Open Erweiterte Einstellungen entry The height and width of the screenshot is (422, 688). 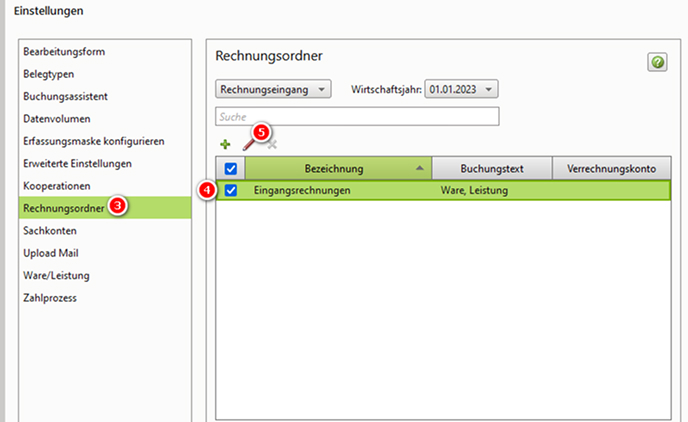[x=77, y=163]
